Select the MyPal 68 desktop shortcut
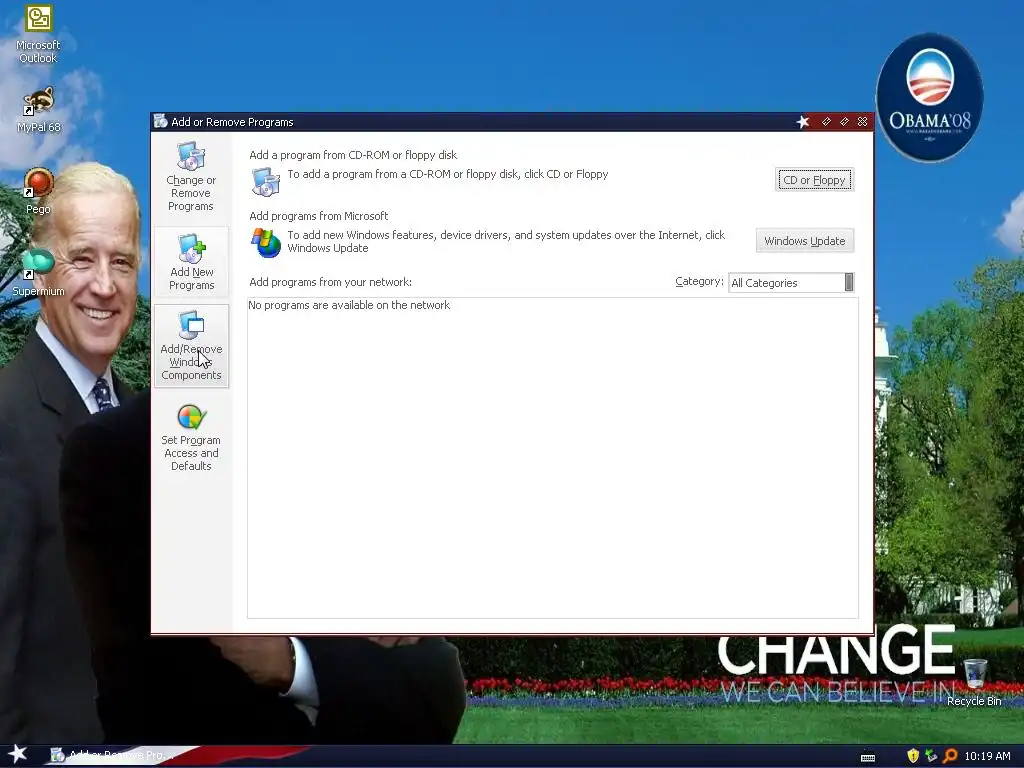This screenshot has width=1024, height=768. click(x=39, y=110)
